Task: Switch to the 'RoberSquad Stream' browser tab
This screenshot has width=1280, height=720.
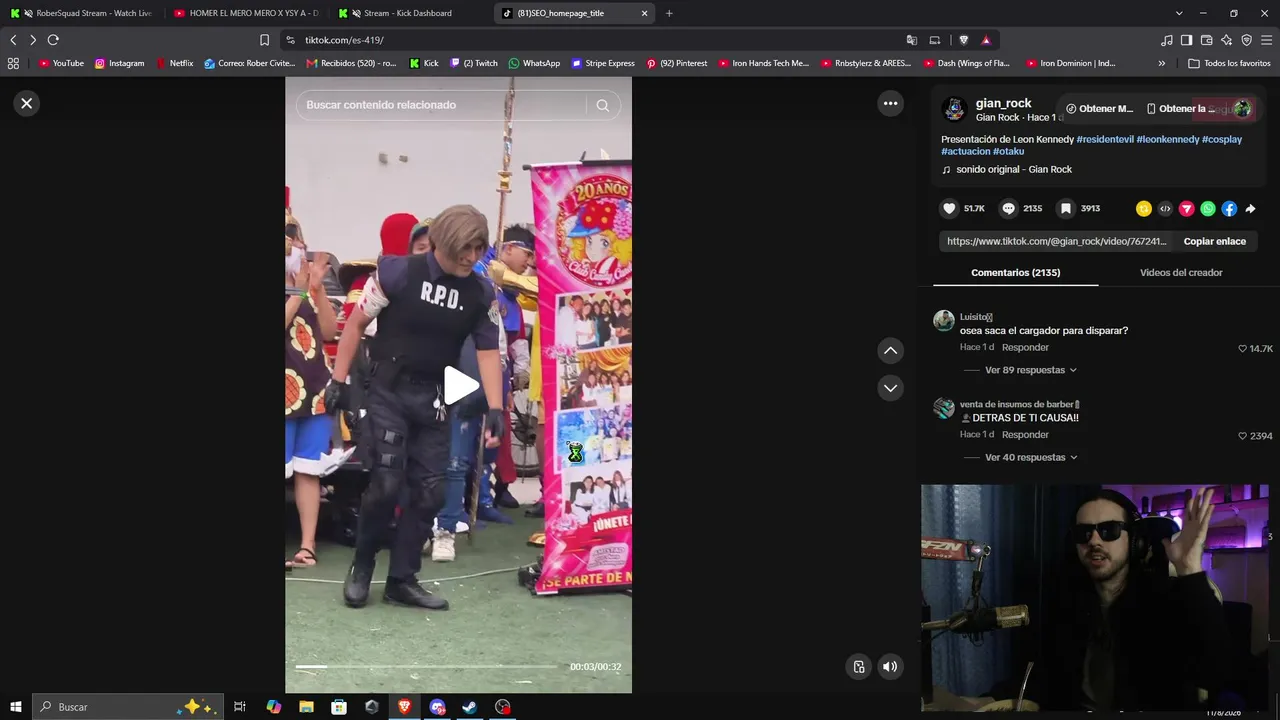Action: (82, 13)
